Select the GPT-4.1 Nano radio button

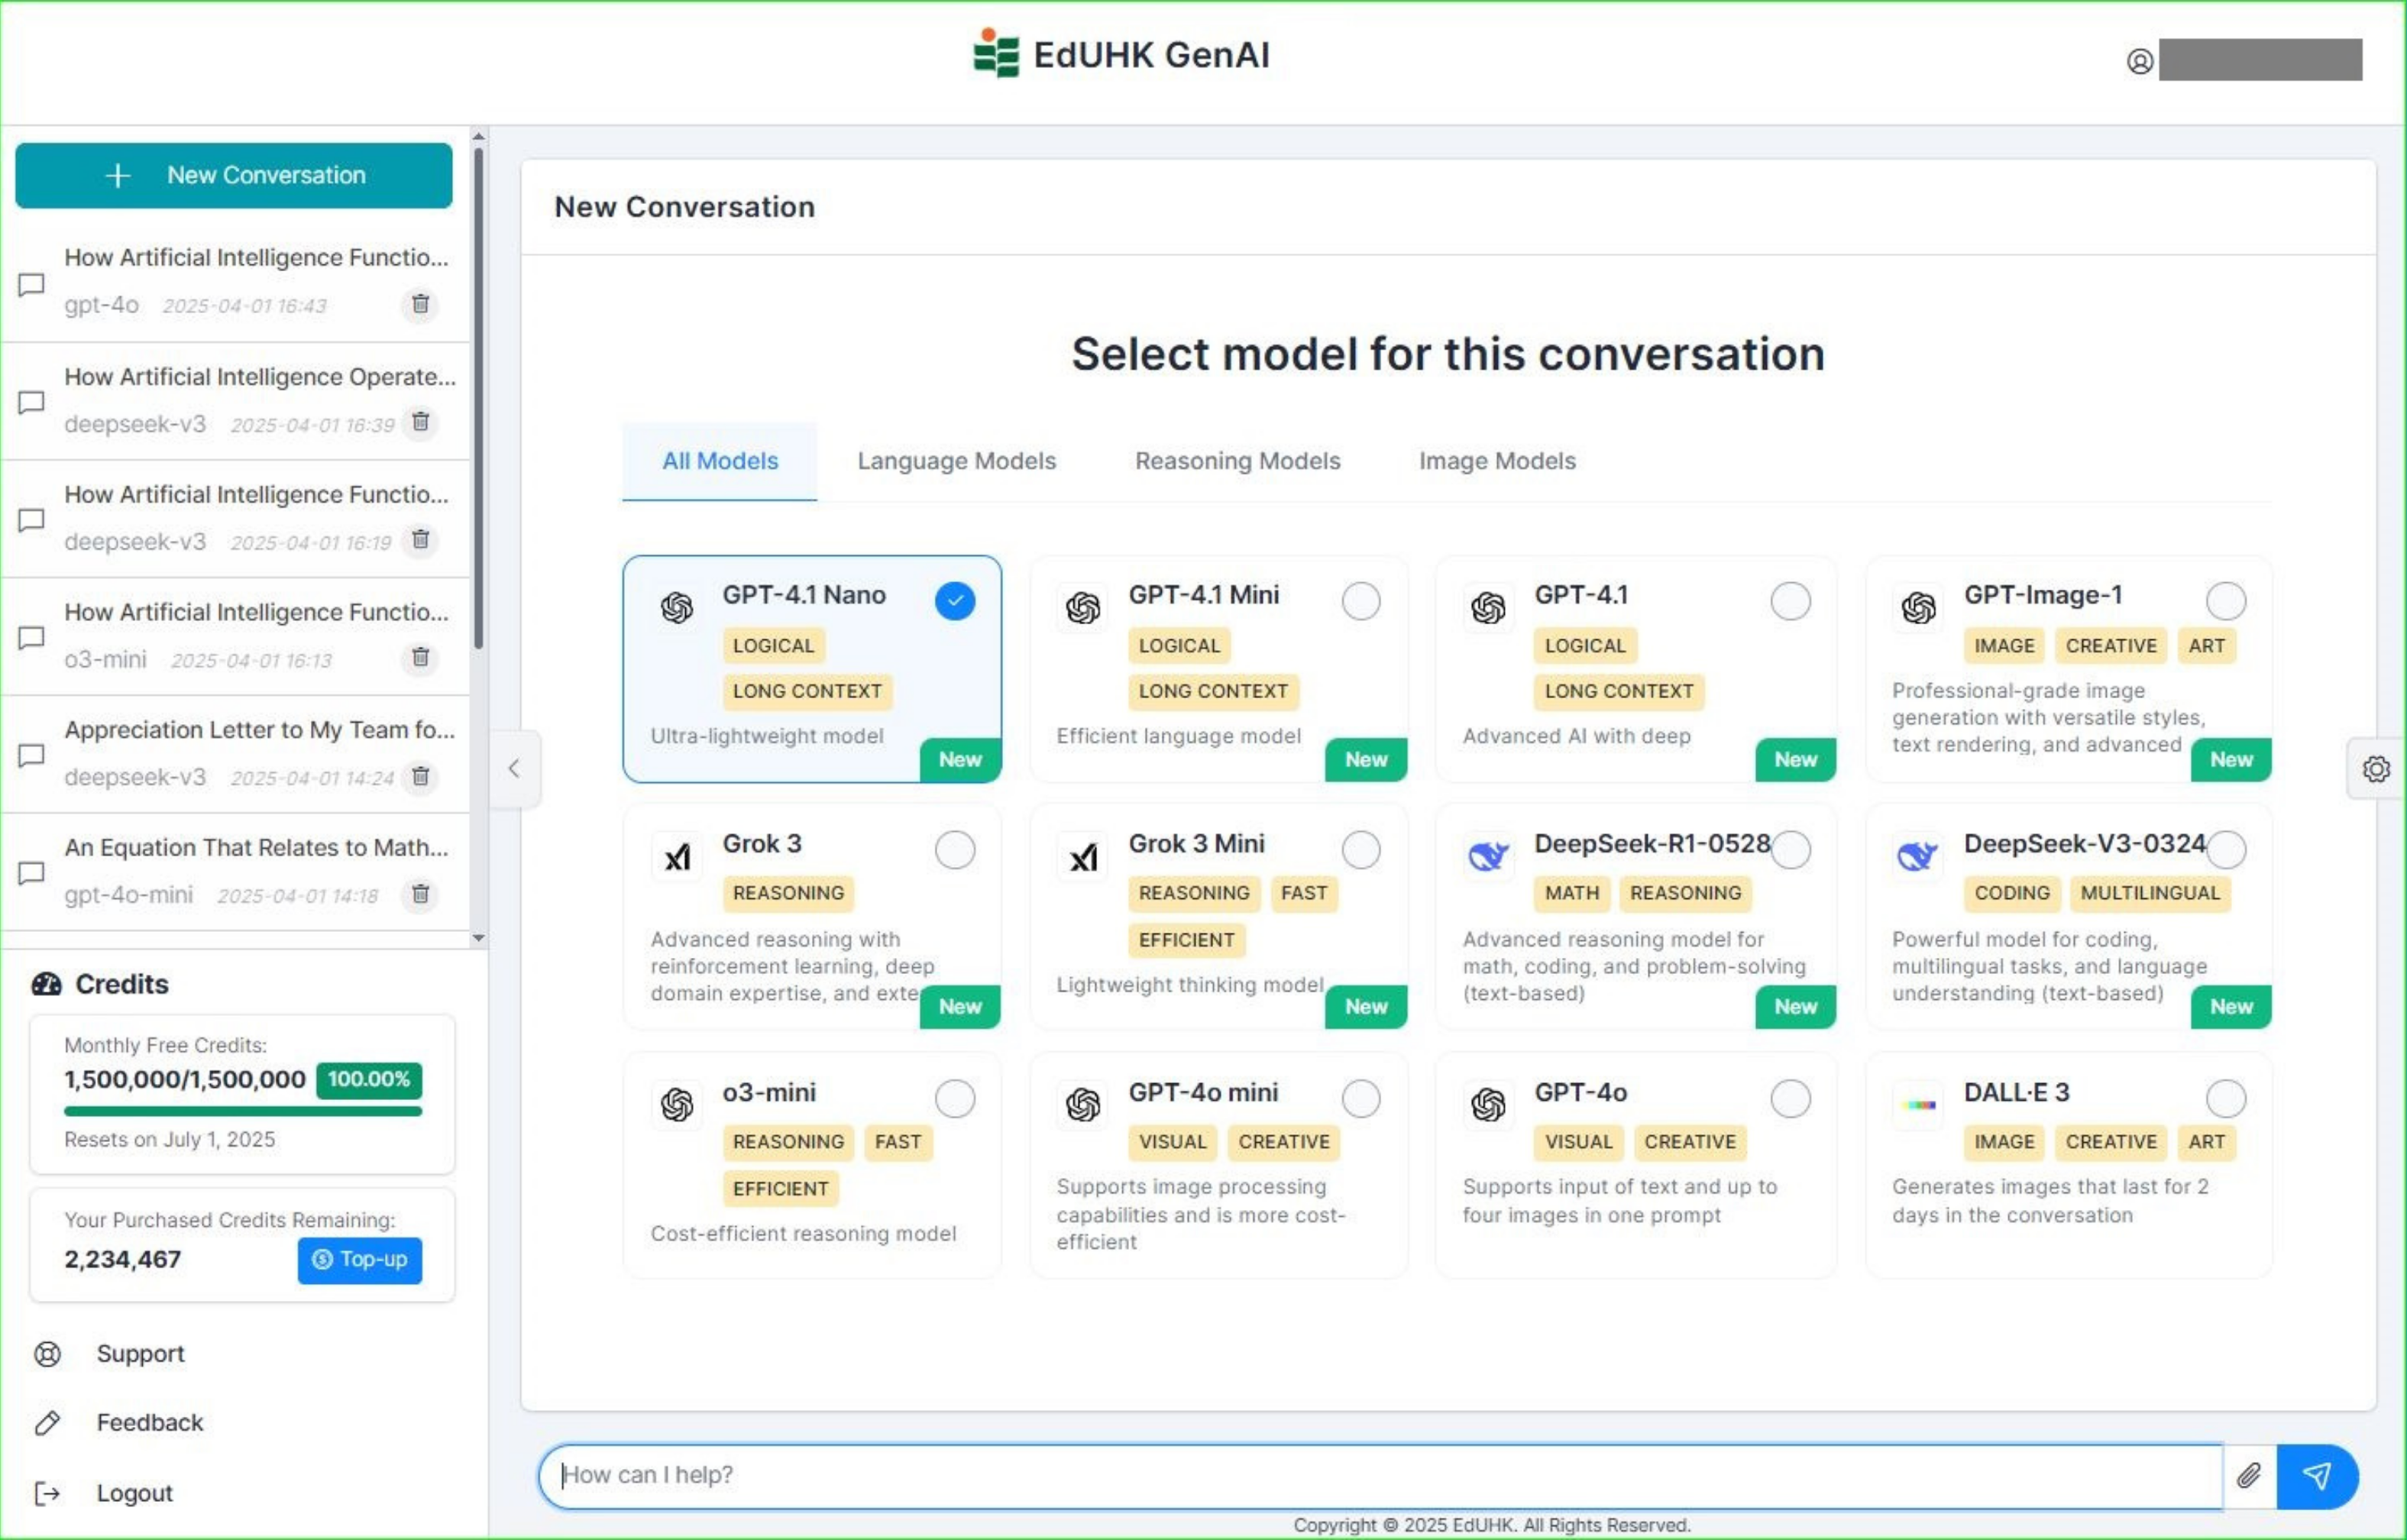tap(955, 601)
